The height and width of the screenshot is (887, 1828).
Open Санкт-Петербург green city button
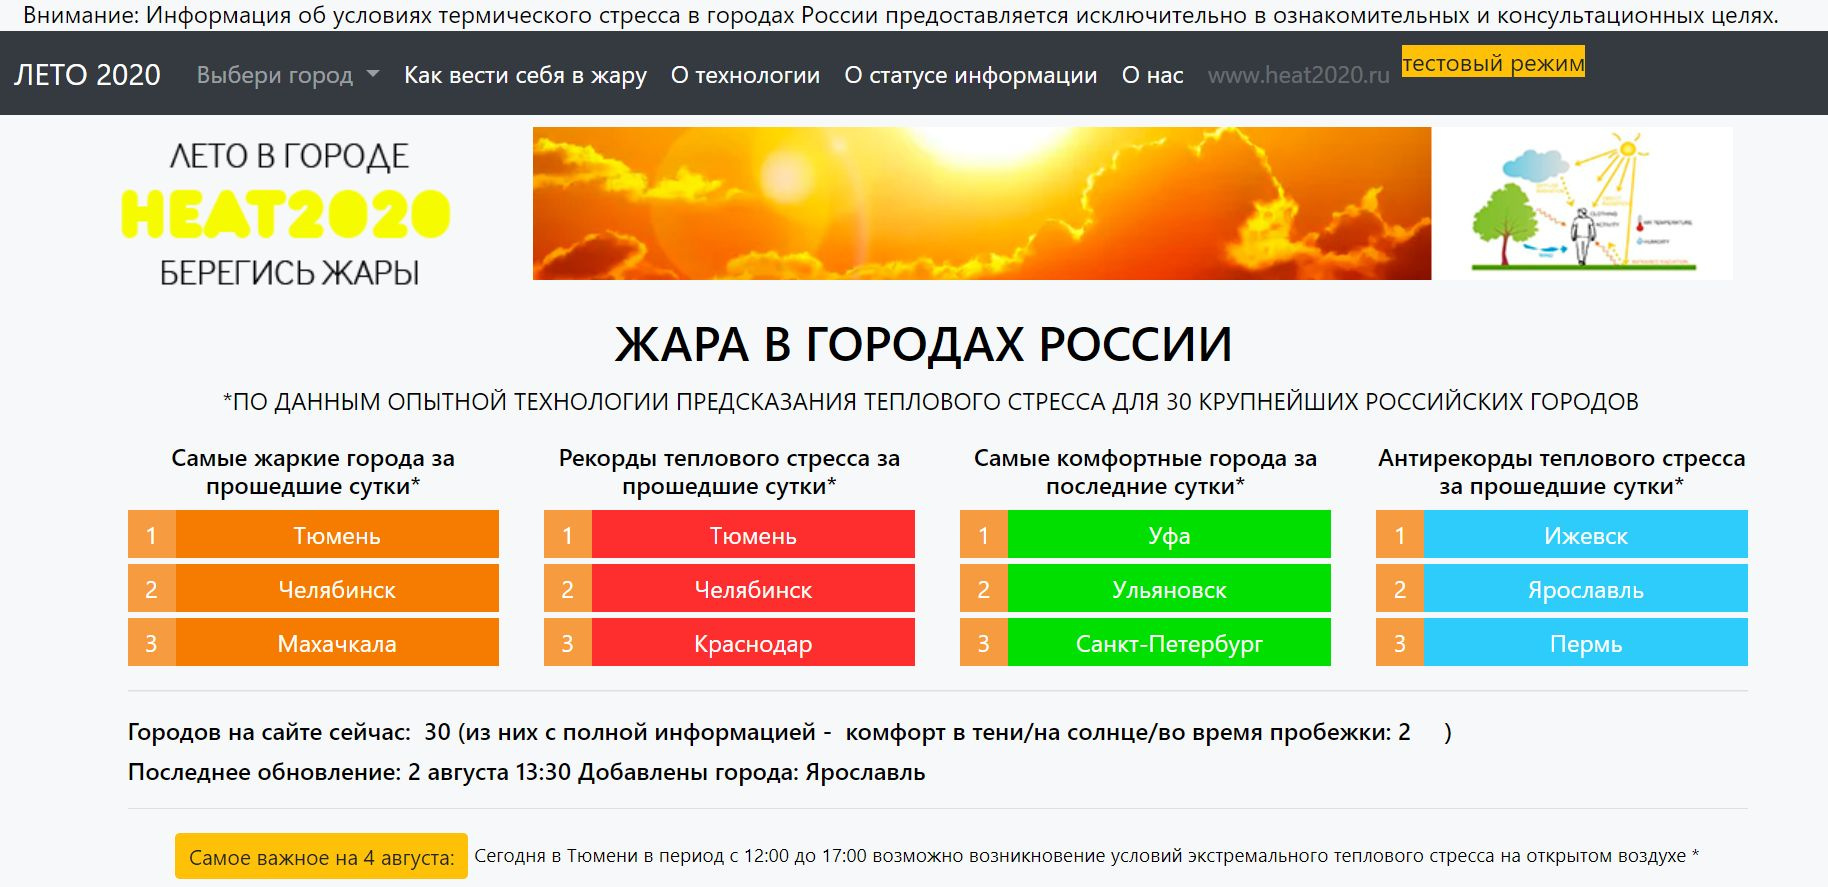pos(1169,643)
